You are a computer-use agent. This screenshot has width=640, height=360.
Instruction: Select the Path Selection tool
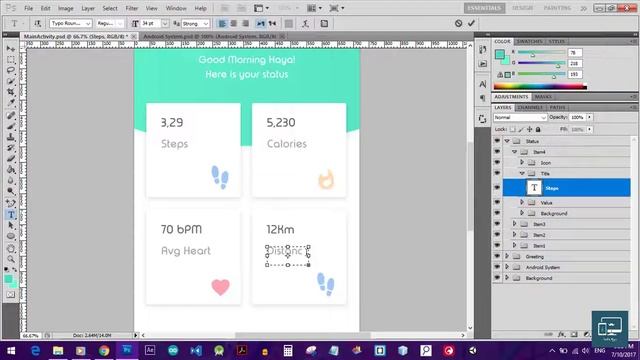(x=11, y=225)
